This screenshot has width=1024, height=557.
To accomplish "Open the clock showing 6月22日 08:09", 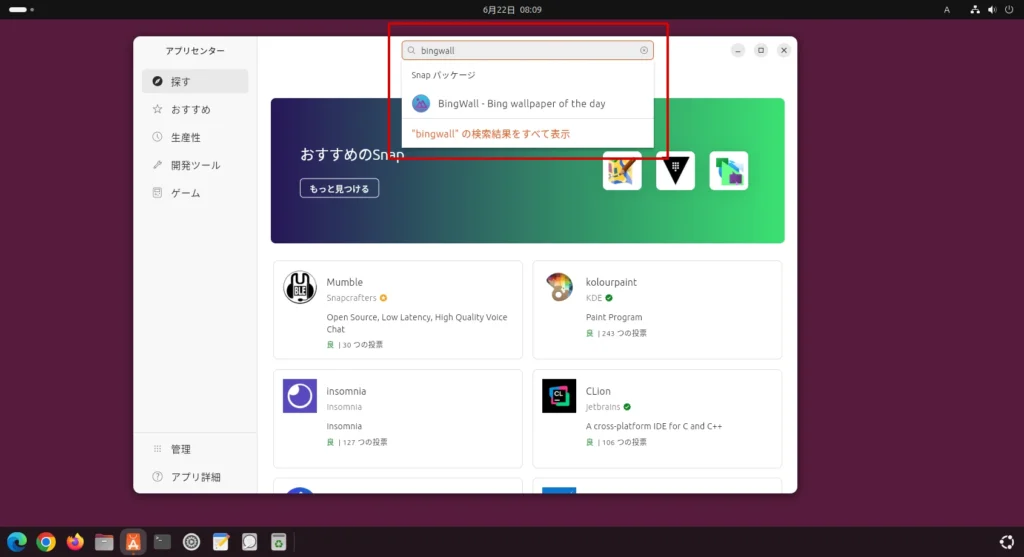I will tap(512, 10).
